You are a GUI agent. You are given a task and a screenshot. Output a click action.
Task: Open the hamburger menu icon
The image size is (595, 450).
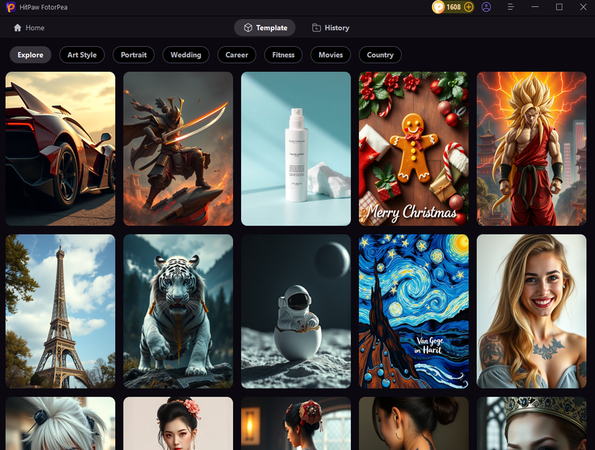(511, 7)
